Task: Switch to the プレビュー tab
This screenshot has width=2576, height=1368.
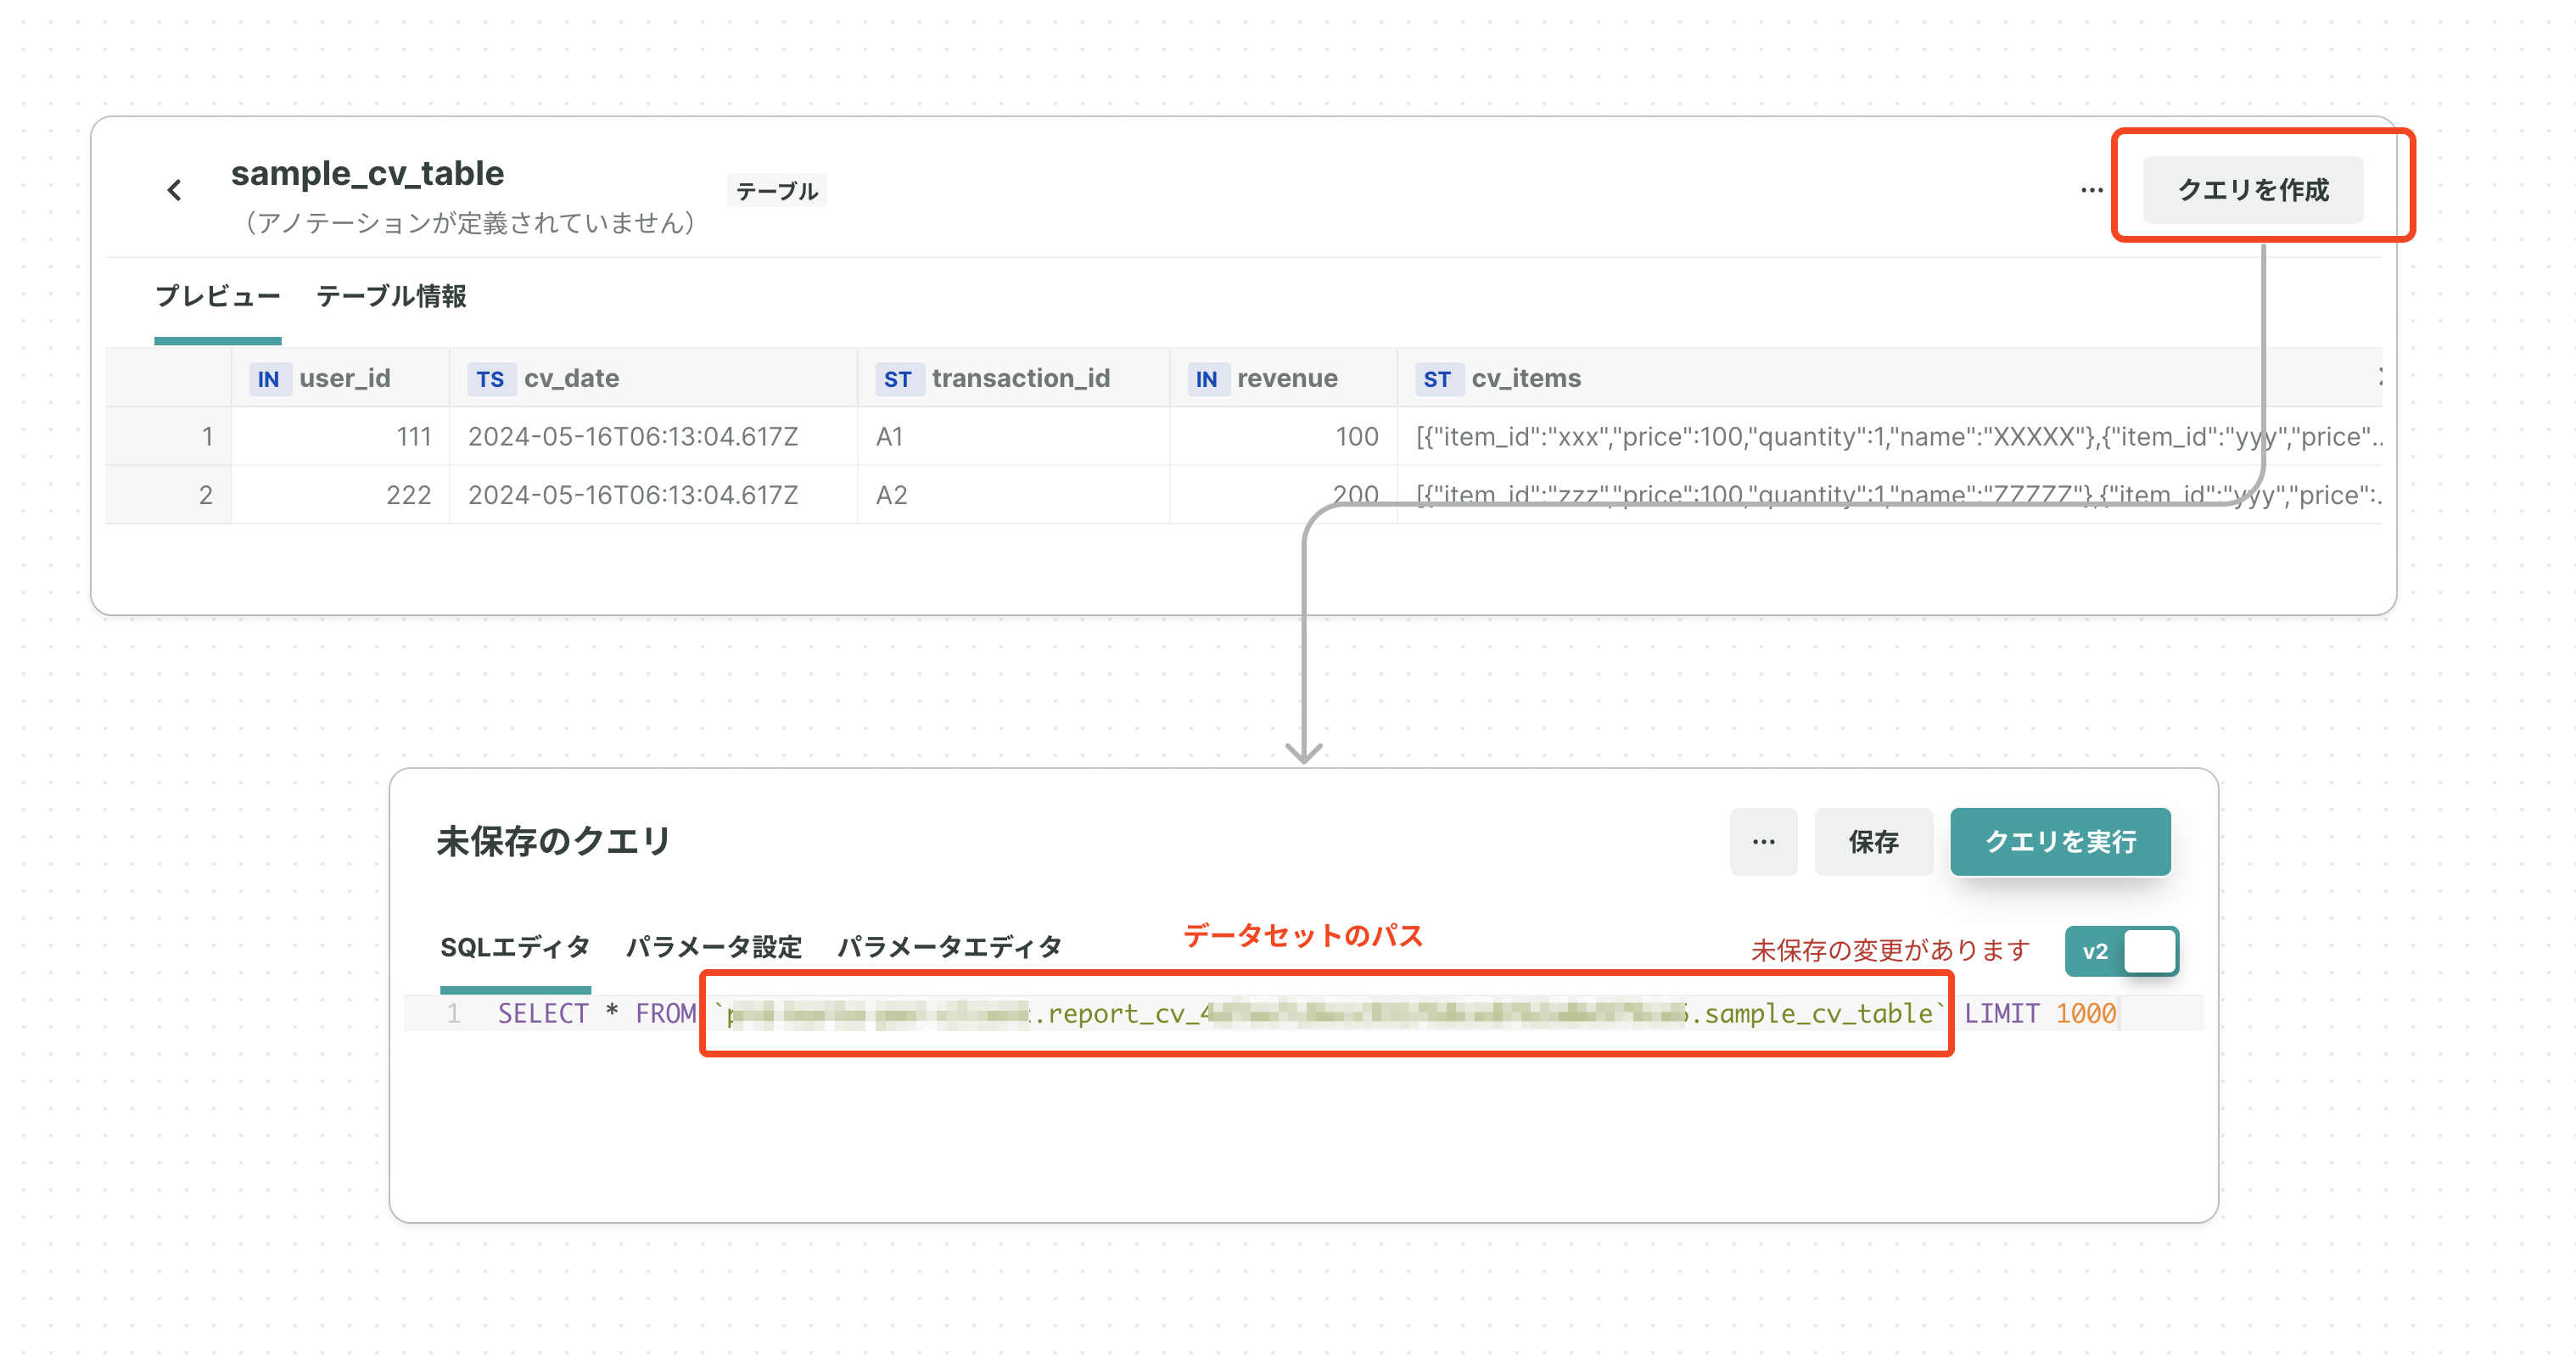Action: 218,296
